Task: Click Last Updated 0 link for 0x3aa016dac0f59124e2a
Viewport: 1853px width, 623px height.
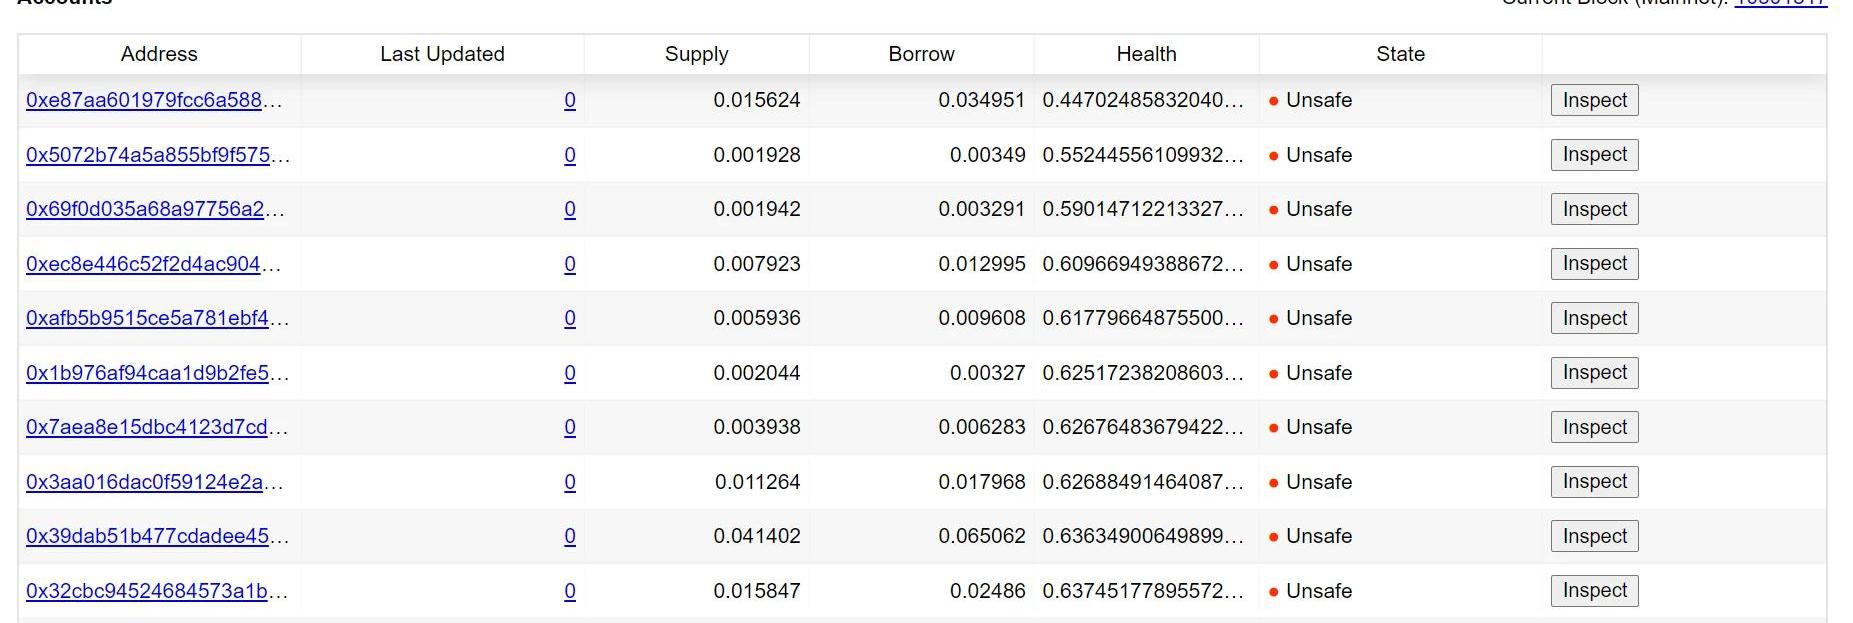Action: point(570,482)
